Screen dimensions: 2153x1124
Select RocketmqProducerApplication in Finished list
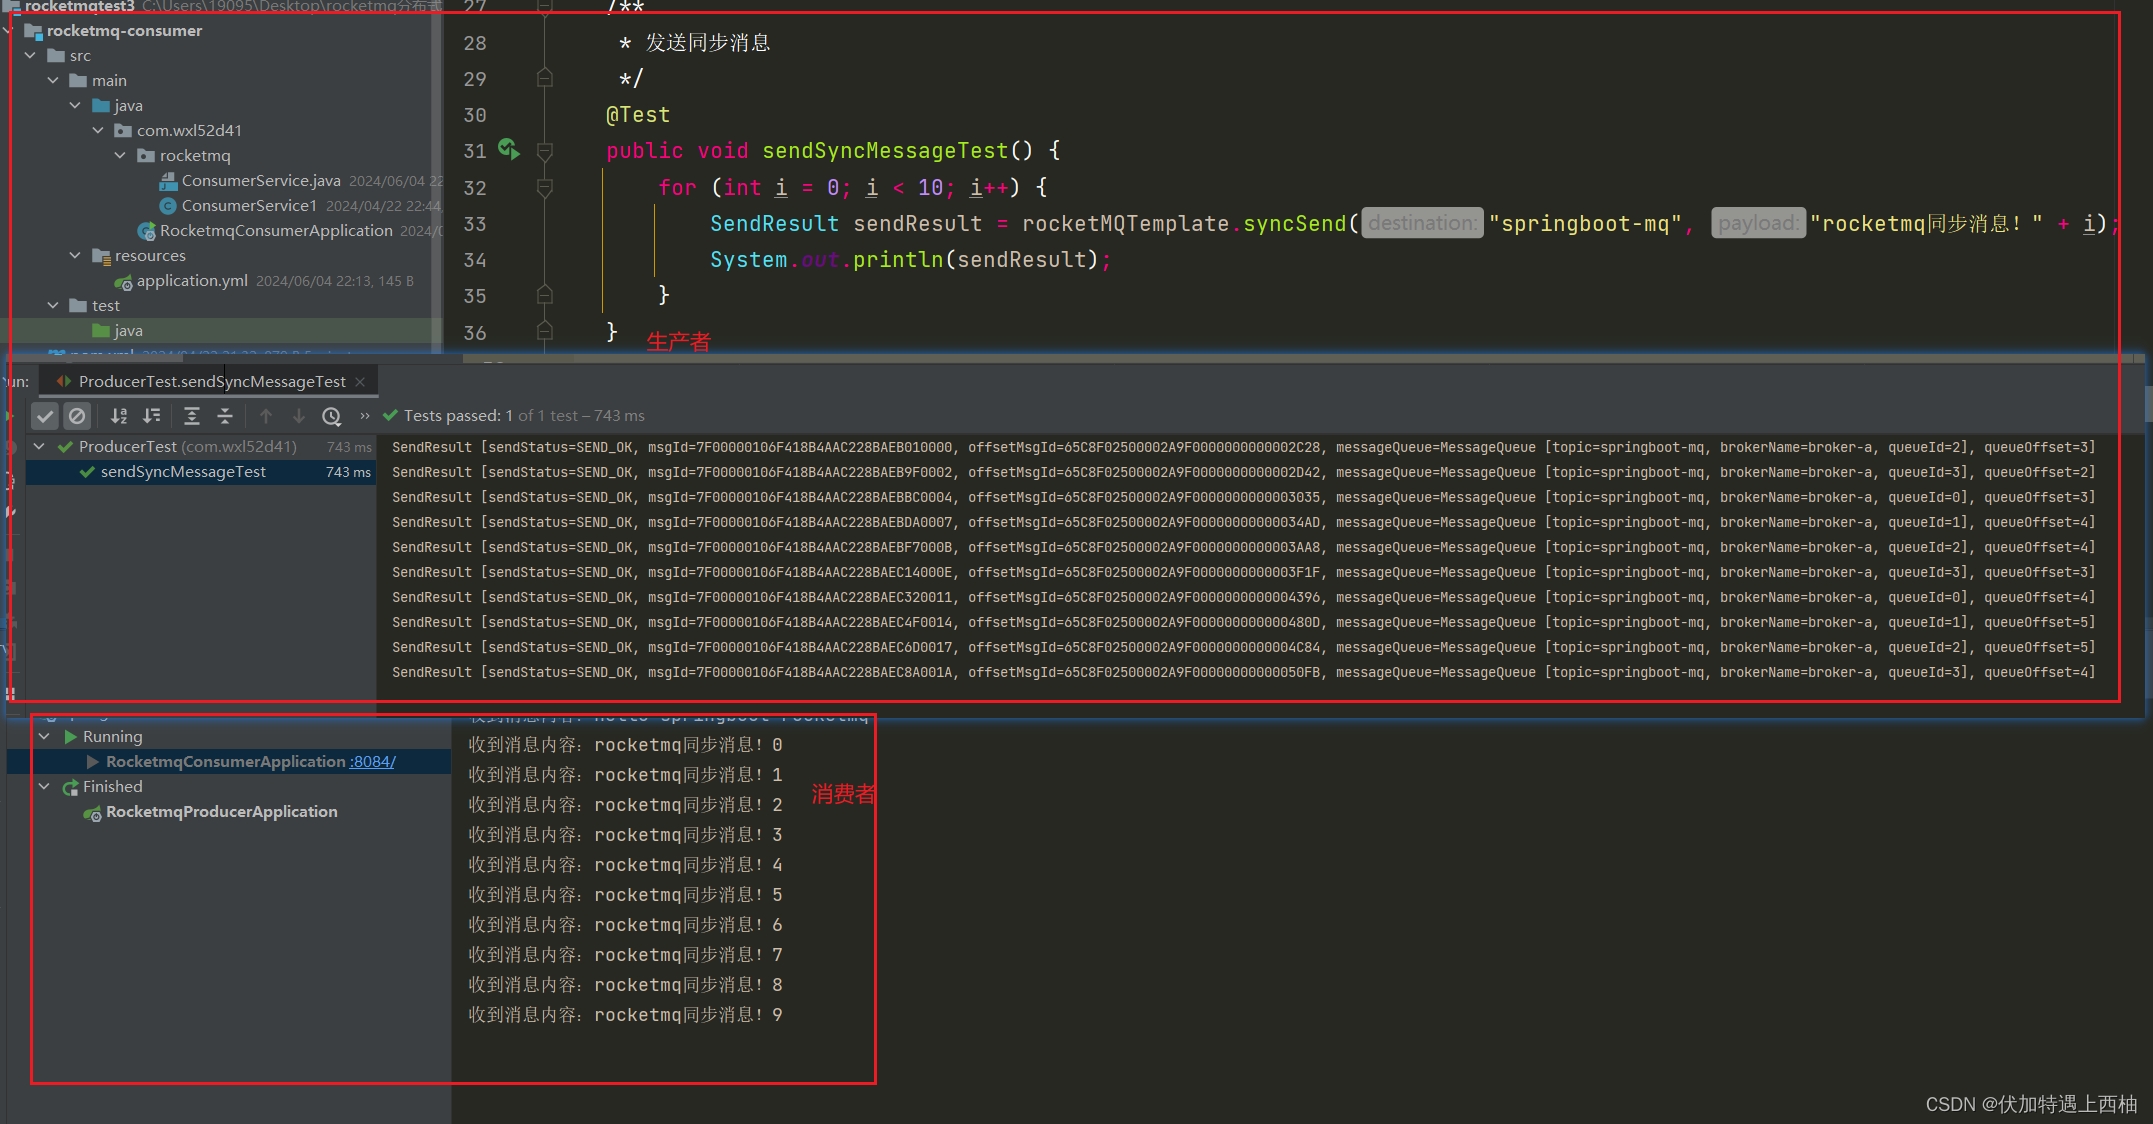point(222,812)
